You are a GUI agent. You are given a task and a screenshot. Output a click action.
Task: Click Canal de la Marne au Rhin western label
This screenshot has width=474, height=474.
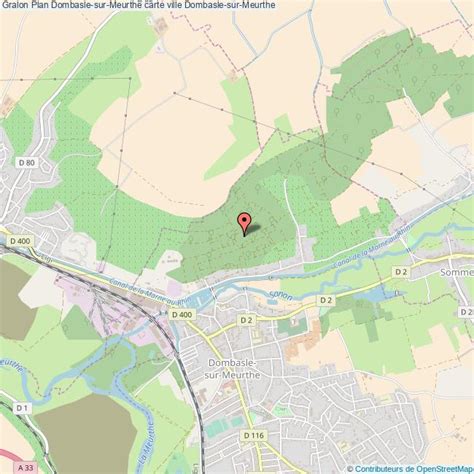point(150,291)
